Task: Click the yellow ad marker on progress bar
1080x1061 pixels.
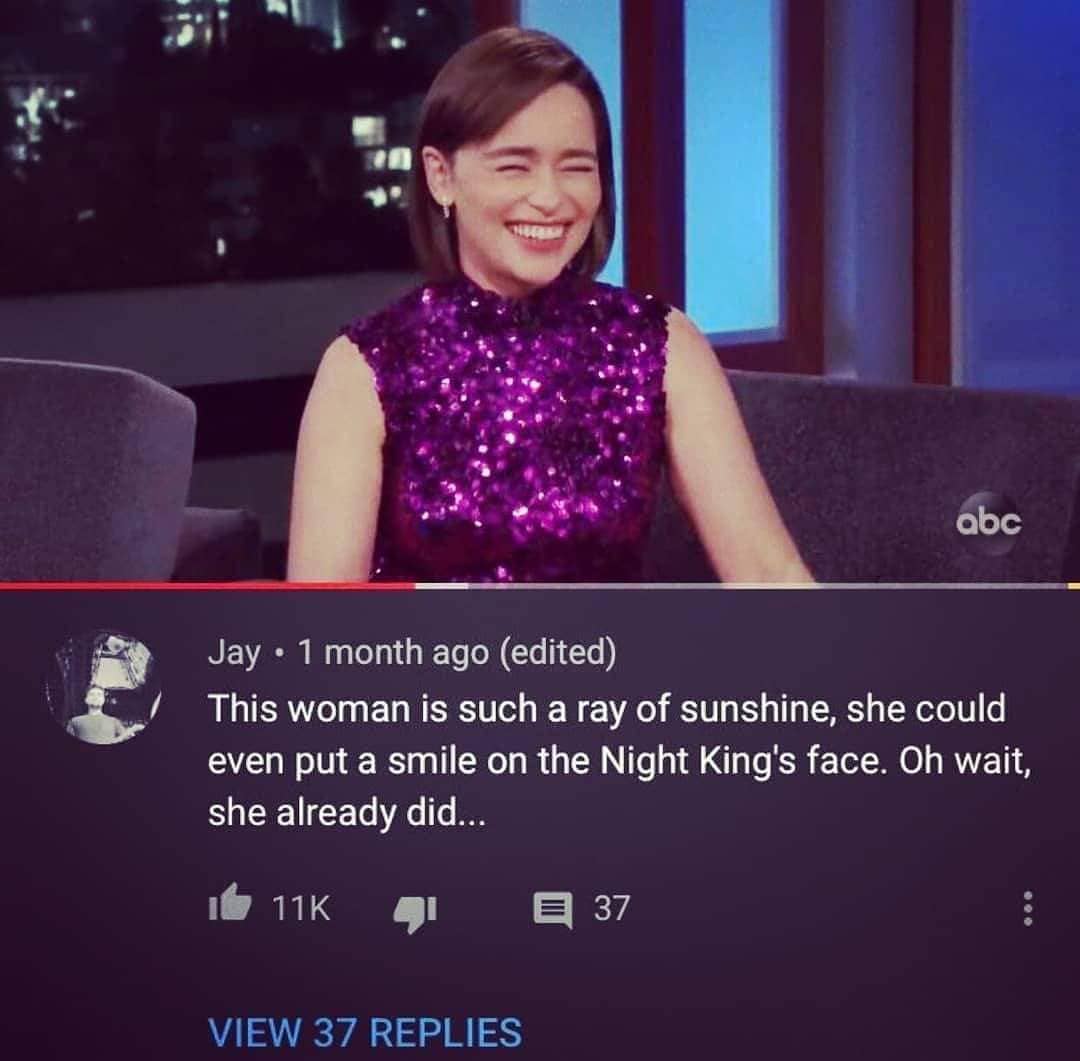Action: 1073,586
